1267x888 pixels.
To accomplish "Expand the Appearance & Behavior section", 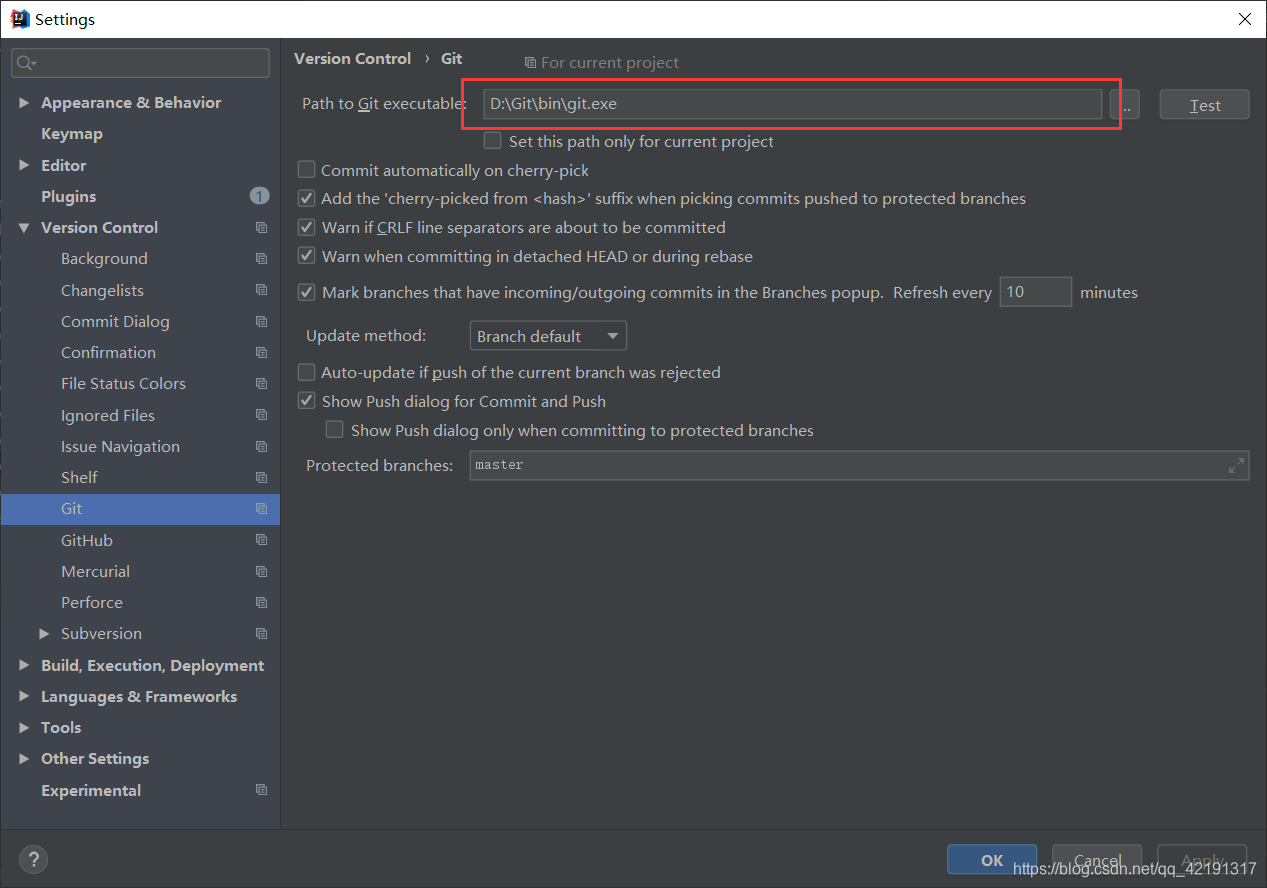I will coord(24,103).
